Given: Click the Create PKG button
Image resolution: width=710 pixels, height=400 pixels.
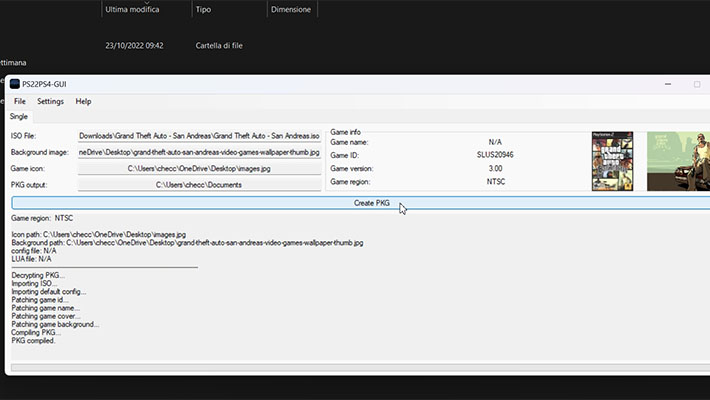Looking at the screenshot, I should click(360, 203).
